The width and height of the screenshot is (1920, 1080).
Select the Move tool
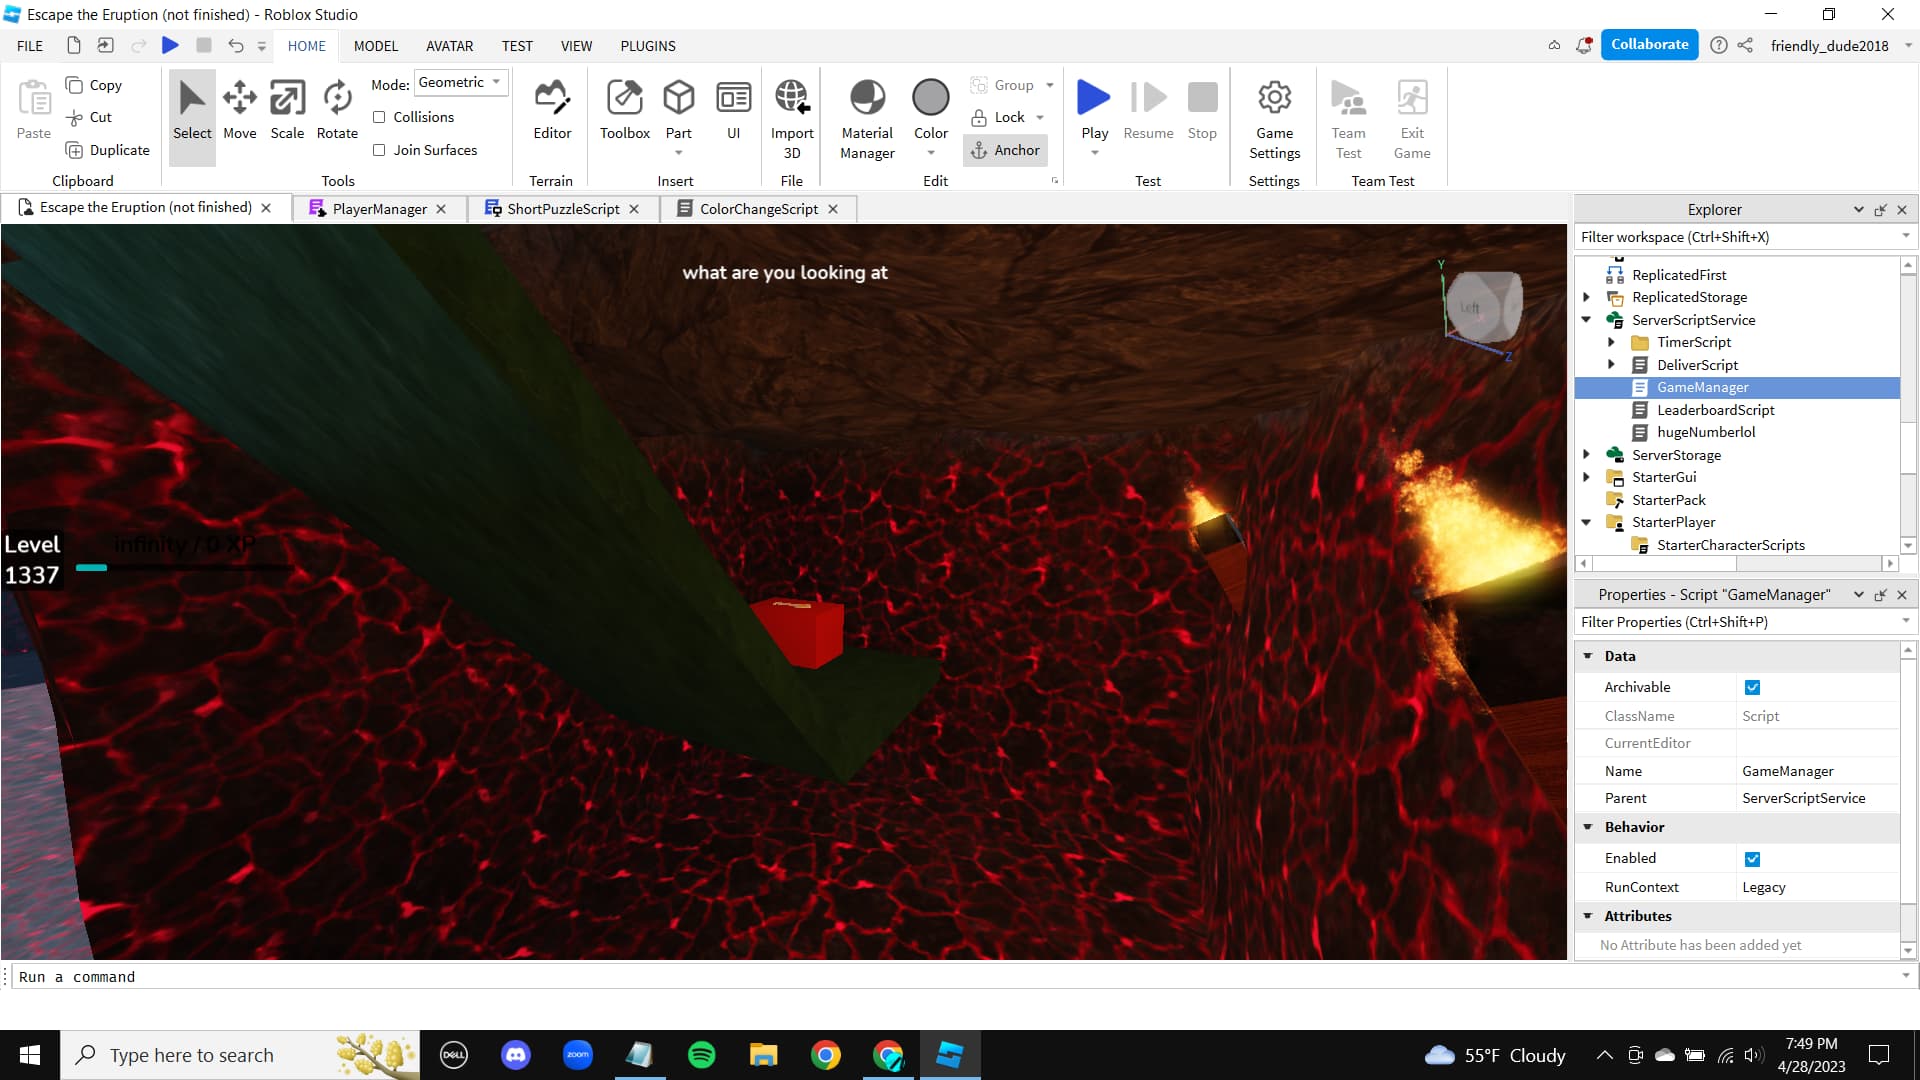click(239, 110)
